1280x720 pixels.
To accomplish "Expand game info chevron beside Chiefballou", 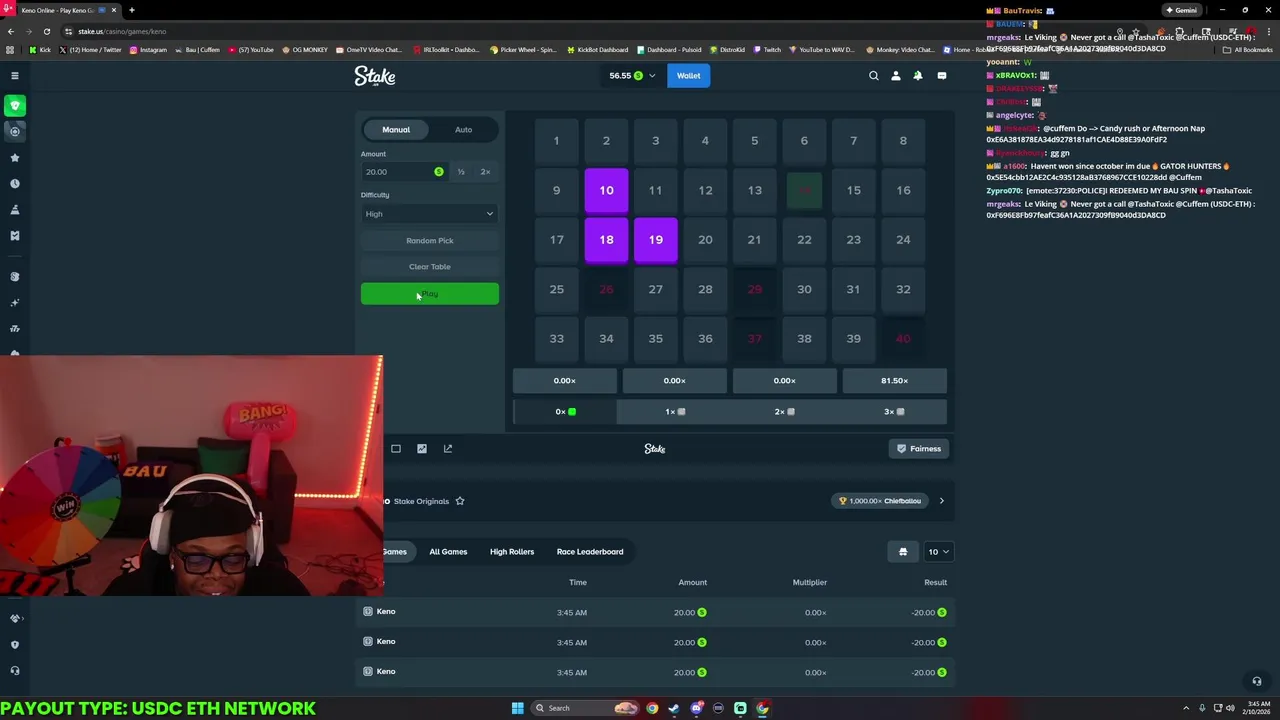I will pos(941,501).
